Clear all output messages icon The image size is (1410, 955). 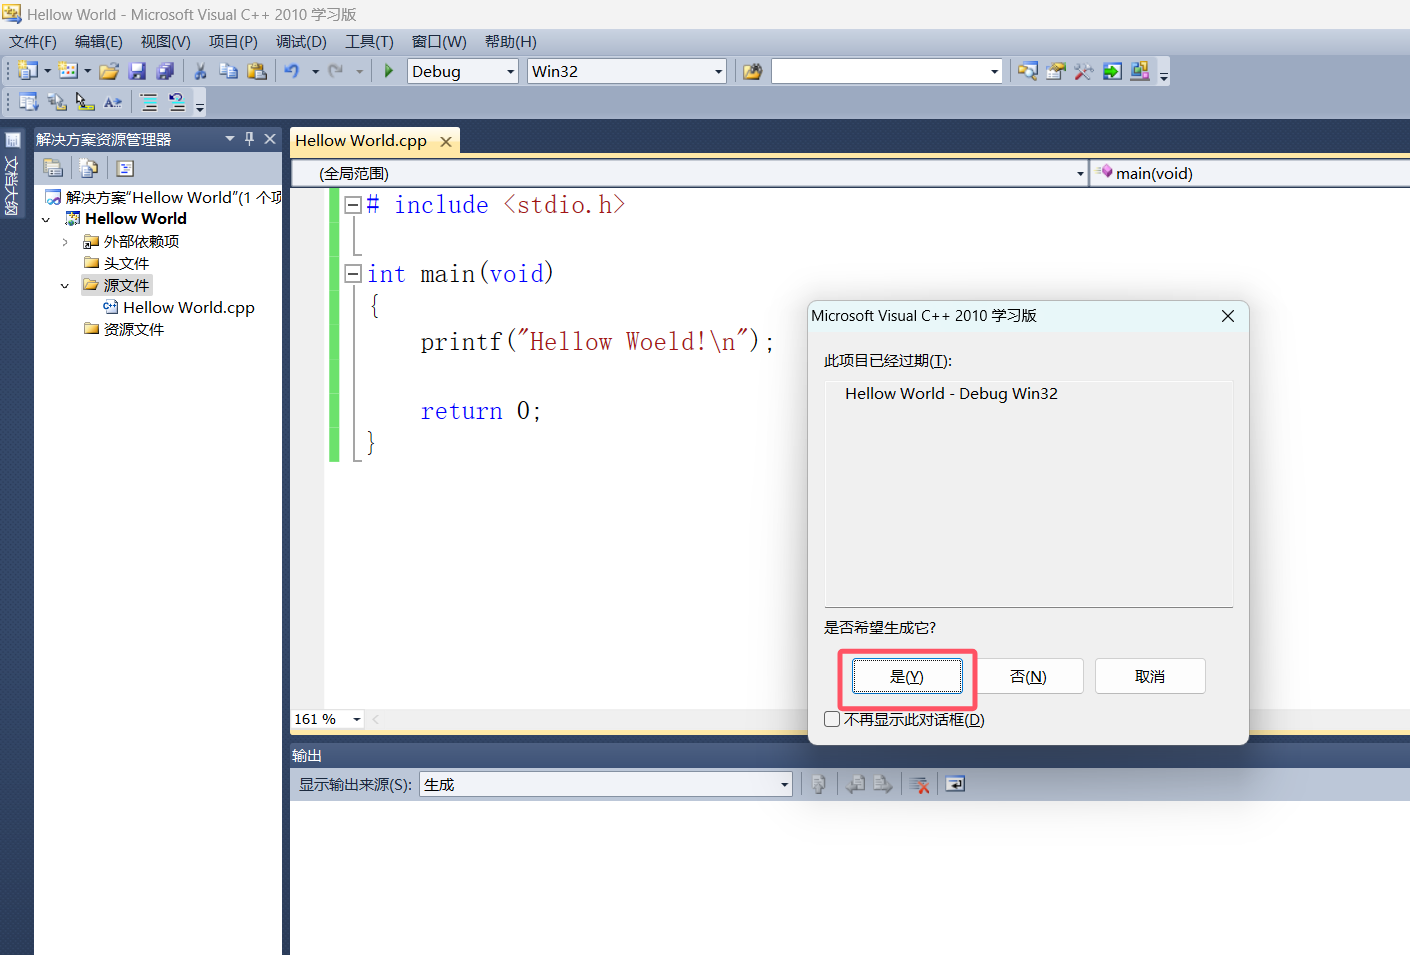click(x=919, y=783)
